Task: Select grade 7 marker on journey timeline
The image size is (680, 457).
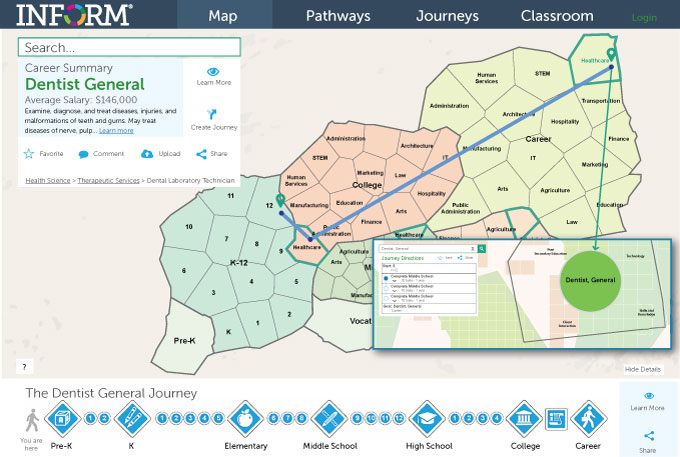Action: [x=288, y=418]
